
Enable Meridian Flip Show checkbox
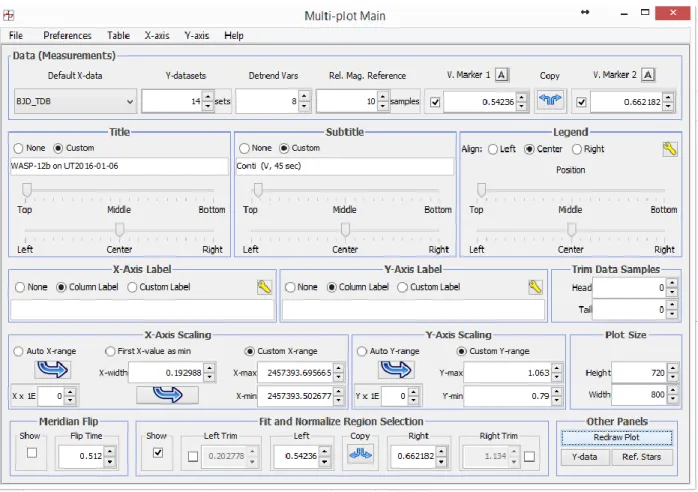click(32, 453)
